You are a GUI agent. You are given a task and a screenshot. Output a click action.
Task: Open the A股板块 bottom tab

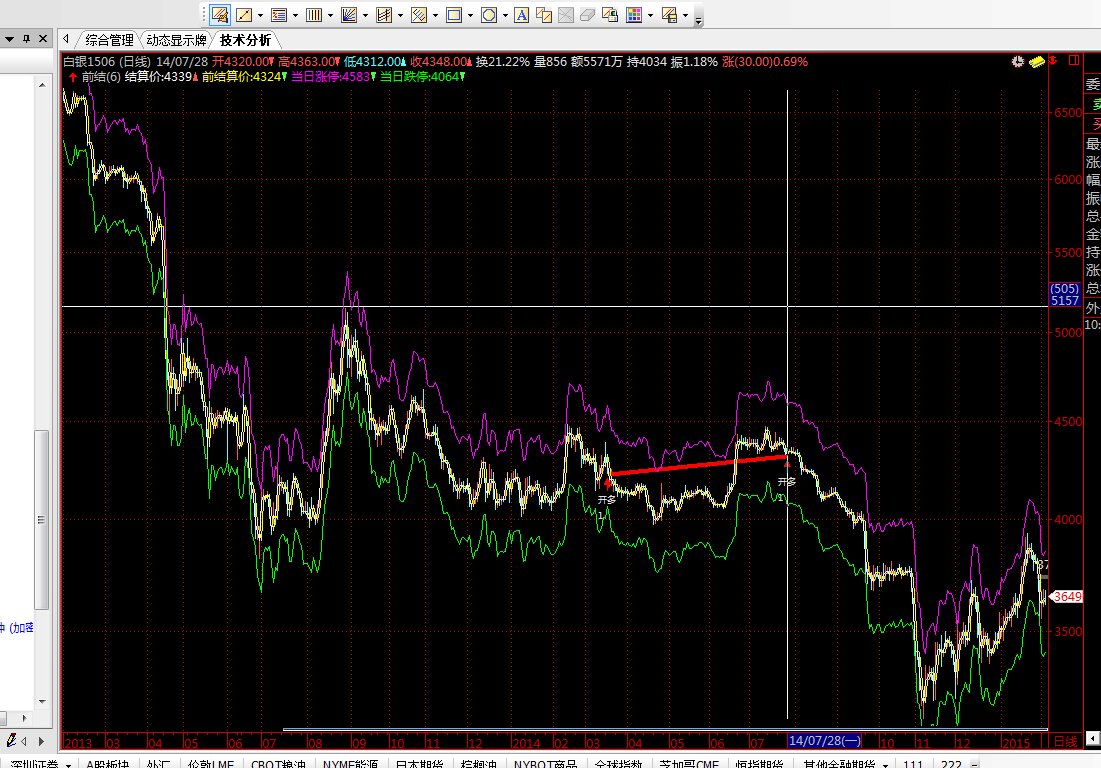(x=107, y=764)
